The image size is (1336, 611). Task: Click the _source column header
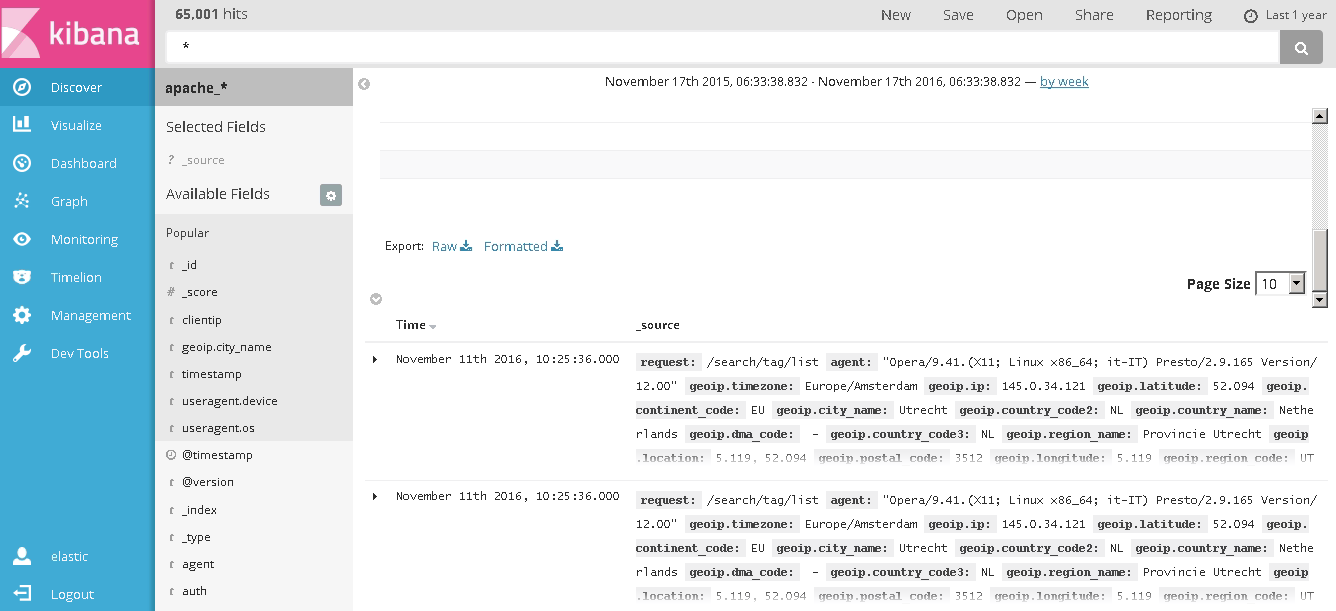tap(658, 325)
